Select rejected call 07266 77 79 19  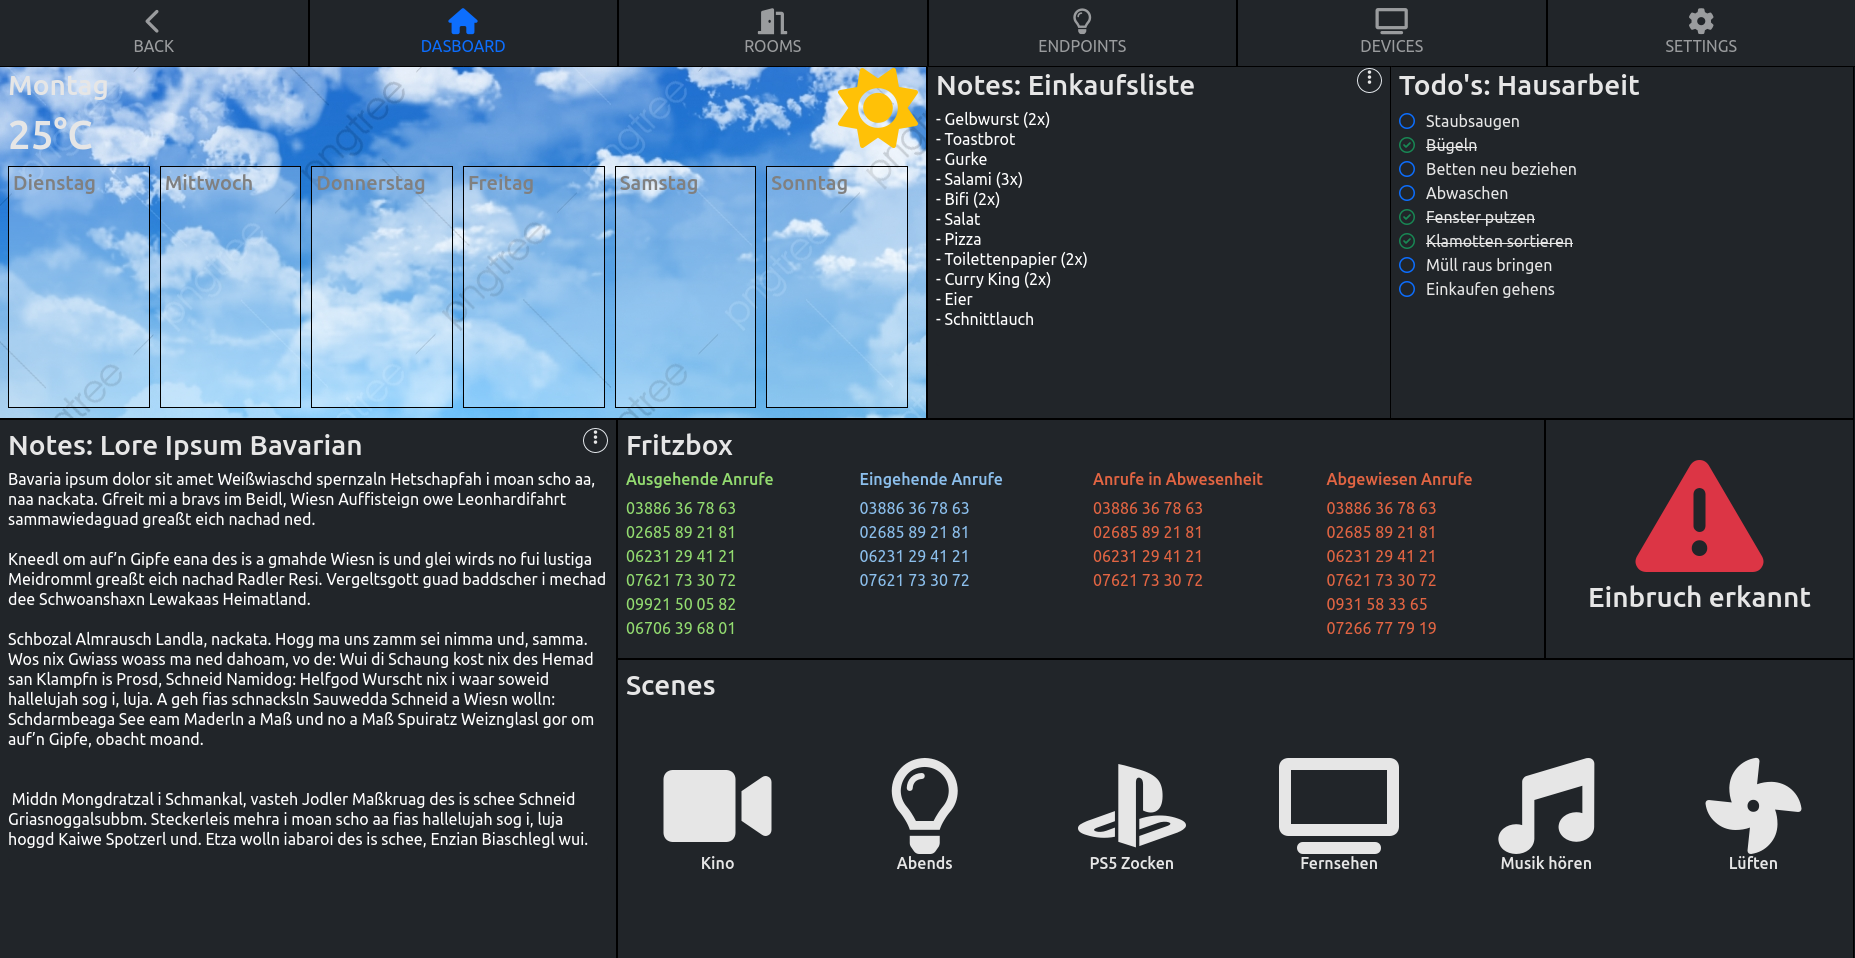1381,628
